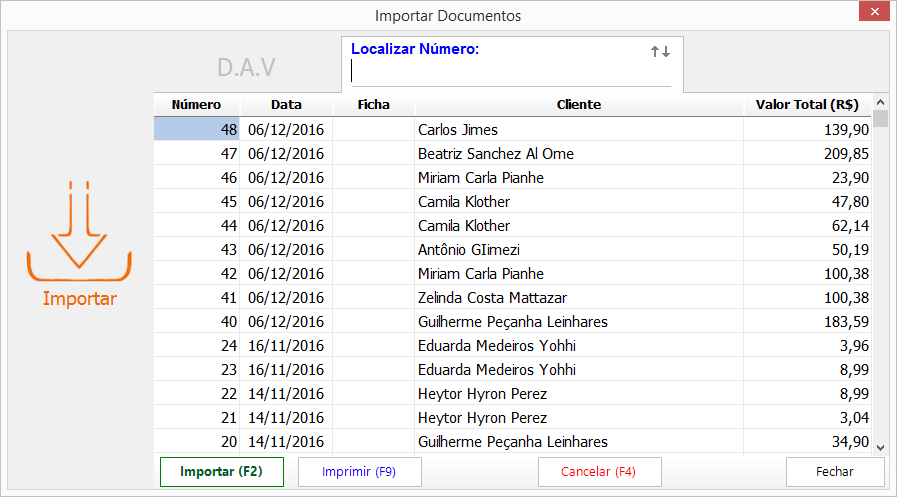Click the value 183,59
This screenshot has height=497, width=897.
(x=846, y=322)
